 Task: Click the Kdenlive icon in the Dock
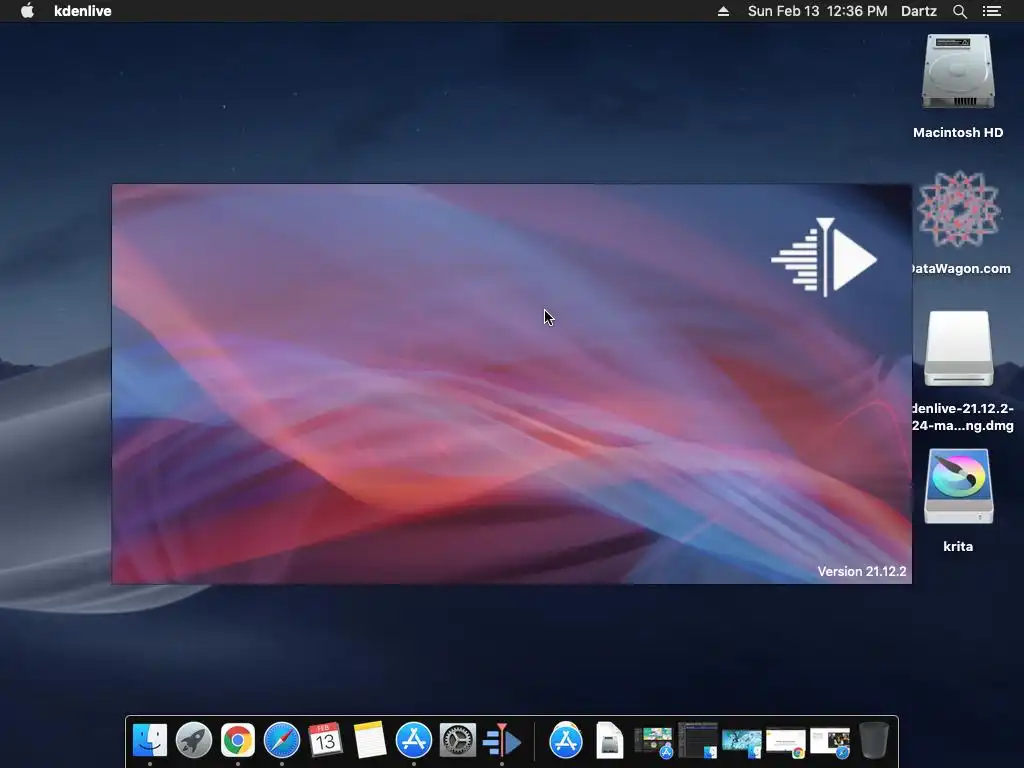click(502, 741)
